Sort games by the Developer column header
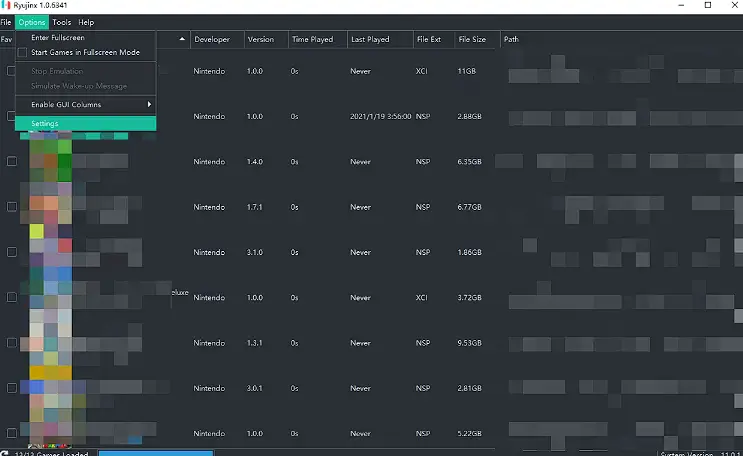Screen dimensions: 743x456 click(x=212, y=39)
